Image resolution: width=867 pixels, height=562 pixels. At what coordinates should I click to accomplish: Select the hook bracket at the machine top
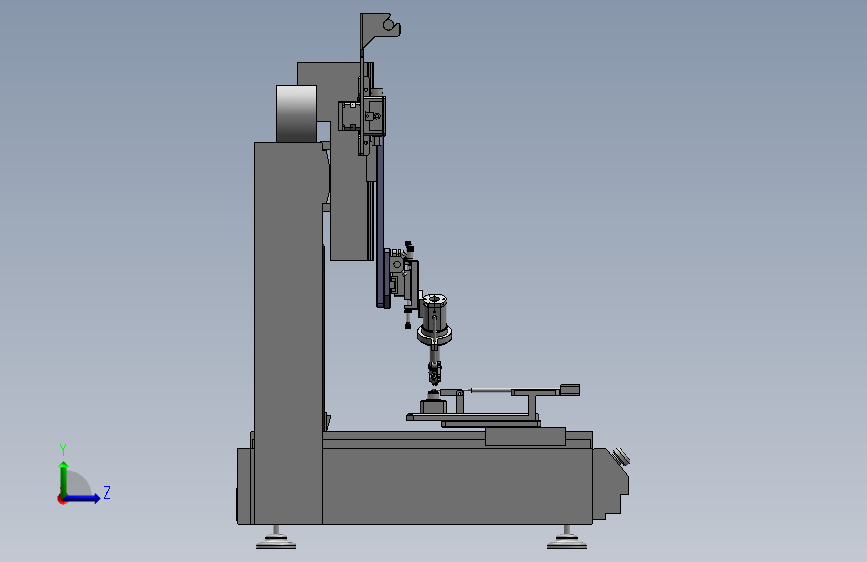point(380,32)
